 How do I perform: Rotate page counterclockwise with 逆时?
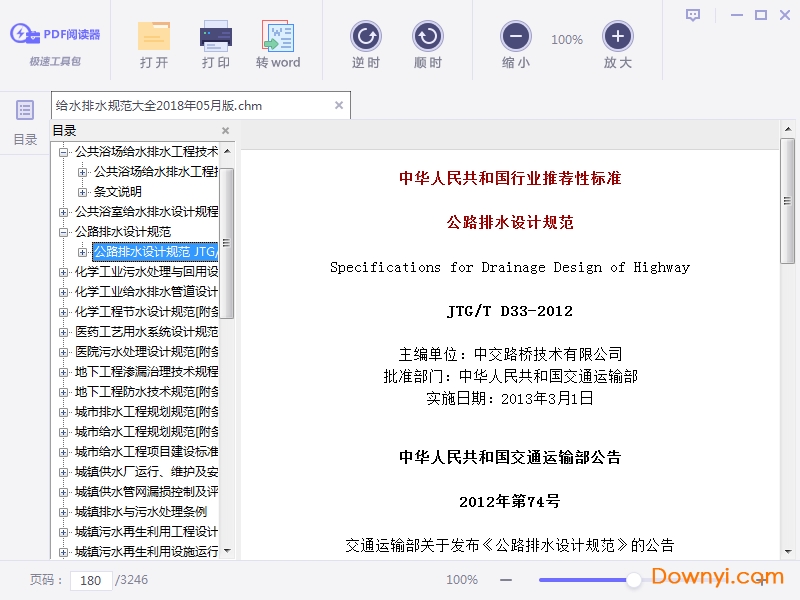coord(366,37)
